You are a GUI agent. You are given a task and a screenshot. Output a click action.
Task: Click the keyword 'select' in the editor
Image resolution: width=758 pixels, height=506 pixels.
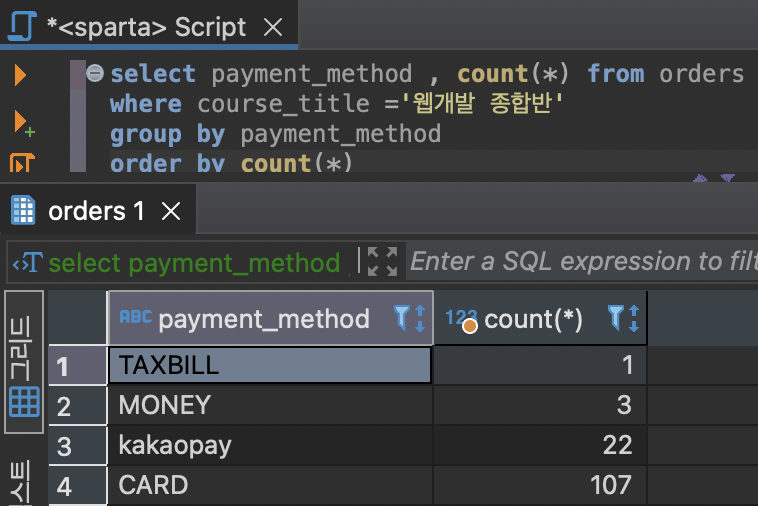[153, 74]
